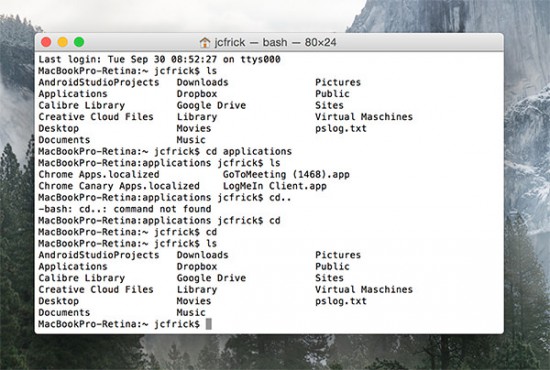This screenshot has width=550, height=370.
Task: Select 'Chrome Apps.localized' entry
Action: [99, 174]
